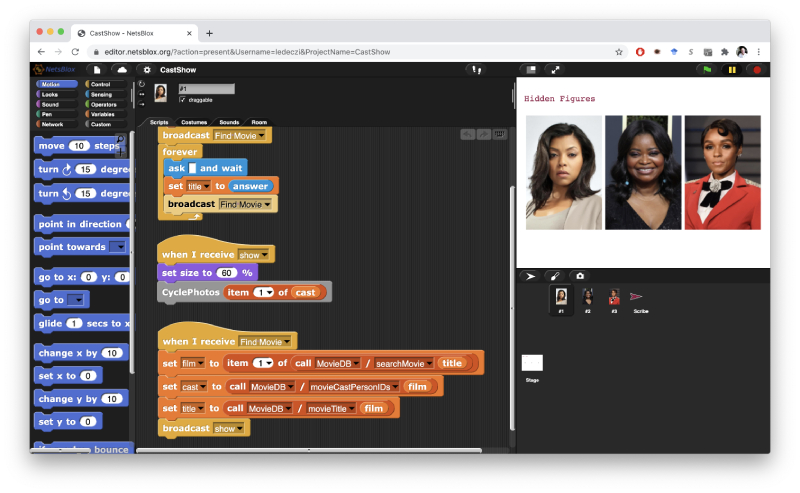This screenshot has width=800, height=493.
Task: Select the Variables block category
Action: (x=105, y=114)
